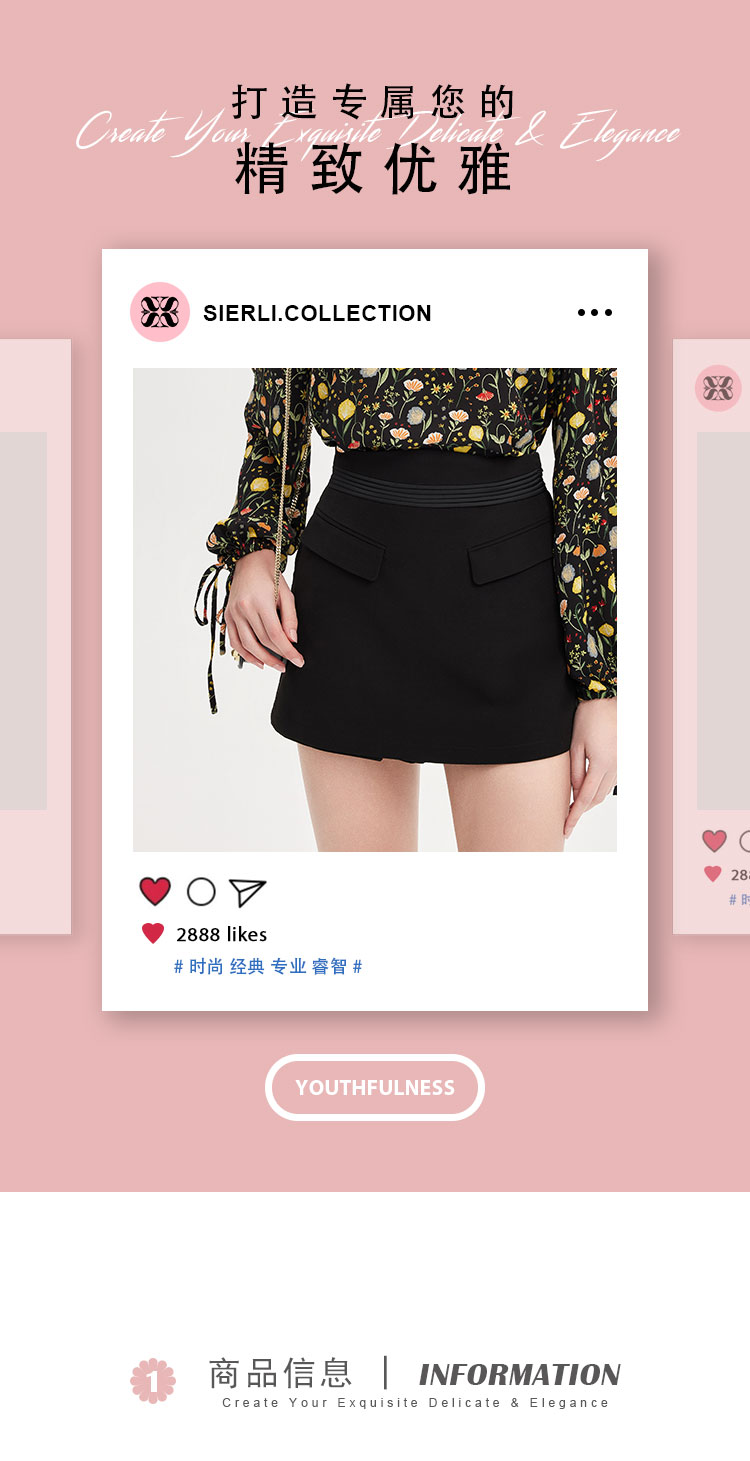Click the red heart like icon
750x1461 pixels.
(155, 891)
